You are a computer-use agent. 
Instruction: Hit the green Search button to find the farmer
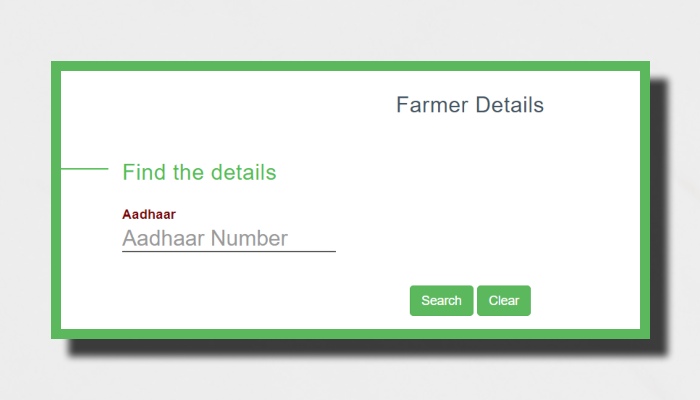[441, 301]
